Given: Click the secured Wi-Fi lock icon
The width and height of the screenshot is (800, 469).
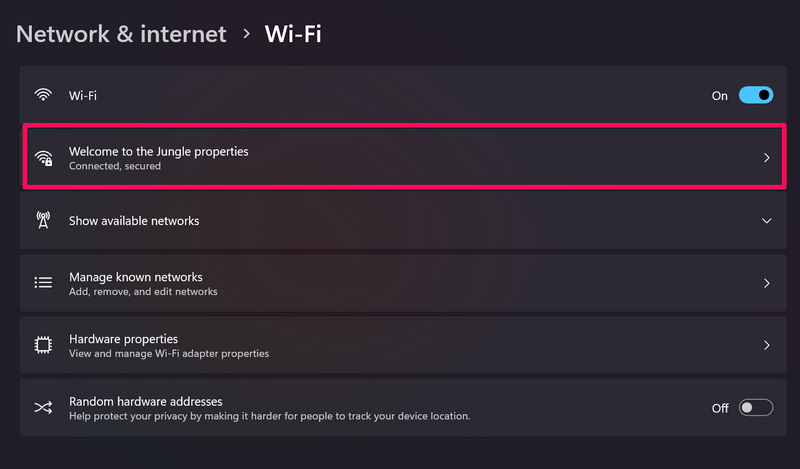Looking at the screenshot, I should tap(44, 158).
